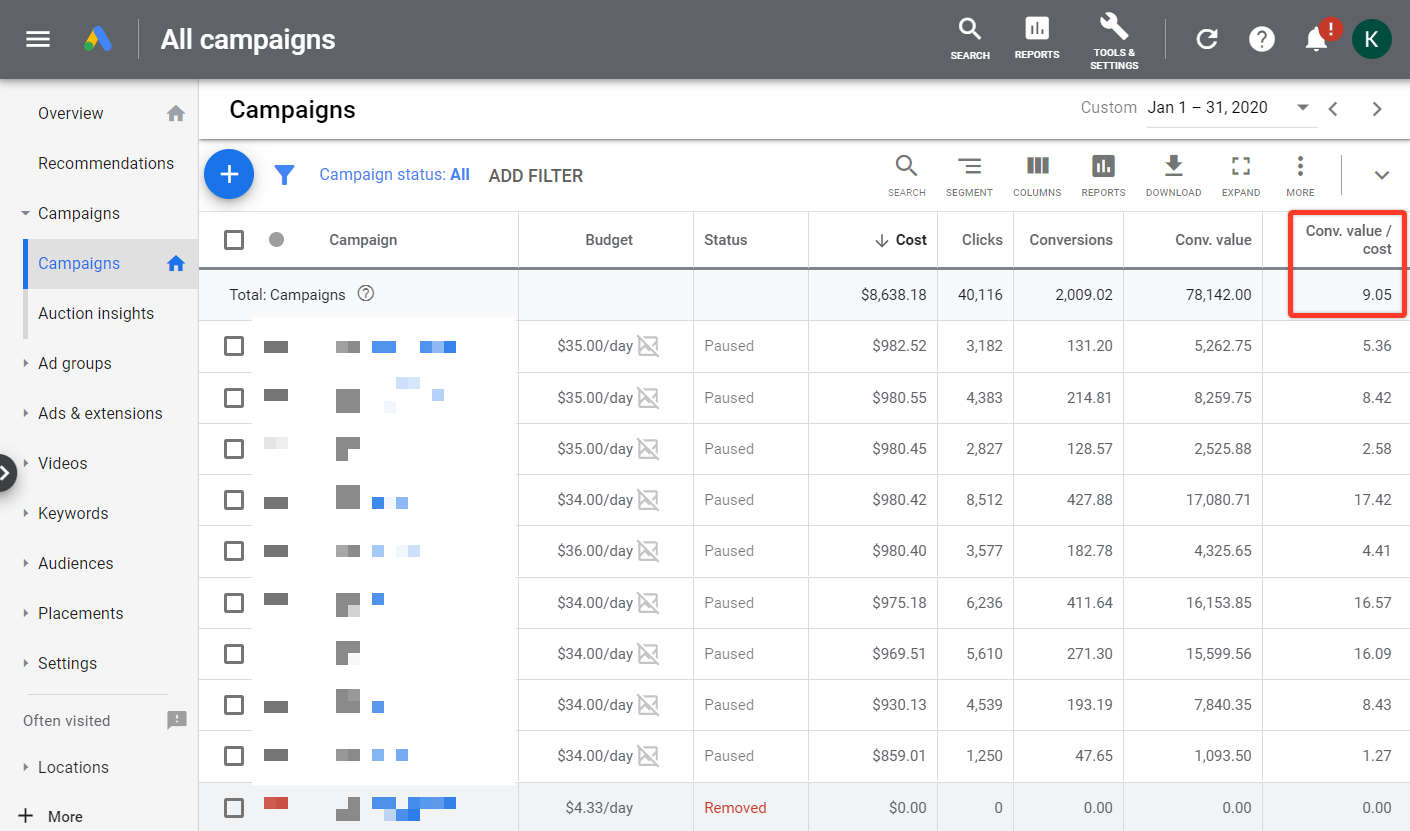Check the campaign costing $980.45
This screenshot has width=1410, height=831.
click(x=234, y=449)
